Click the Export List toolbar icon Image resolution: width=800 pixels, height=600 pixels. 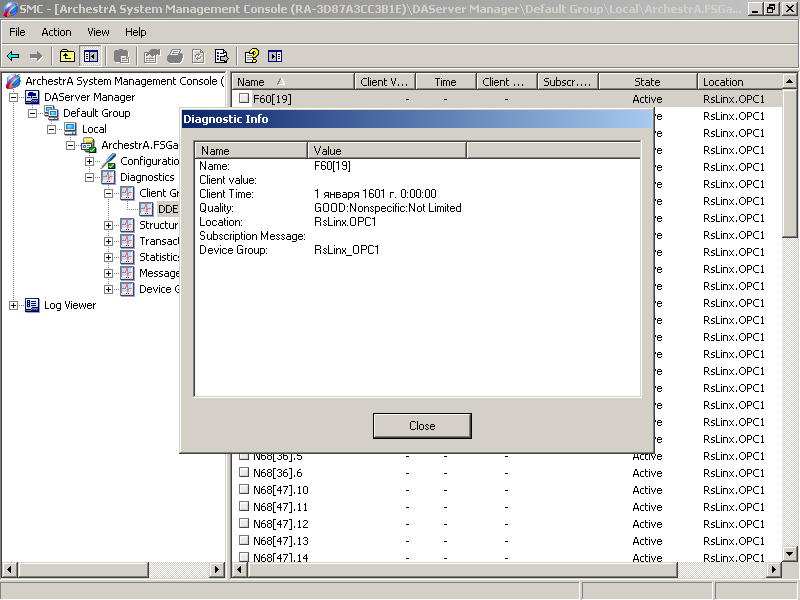(222, 56)
